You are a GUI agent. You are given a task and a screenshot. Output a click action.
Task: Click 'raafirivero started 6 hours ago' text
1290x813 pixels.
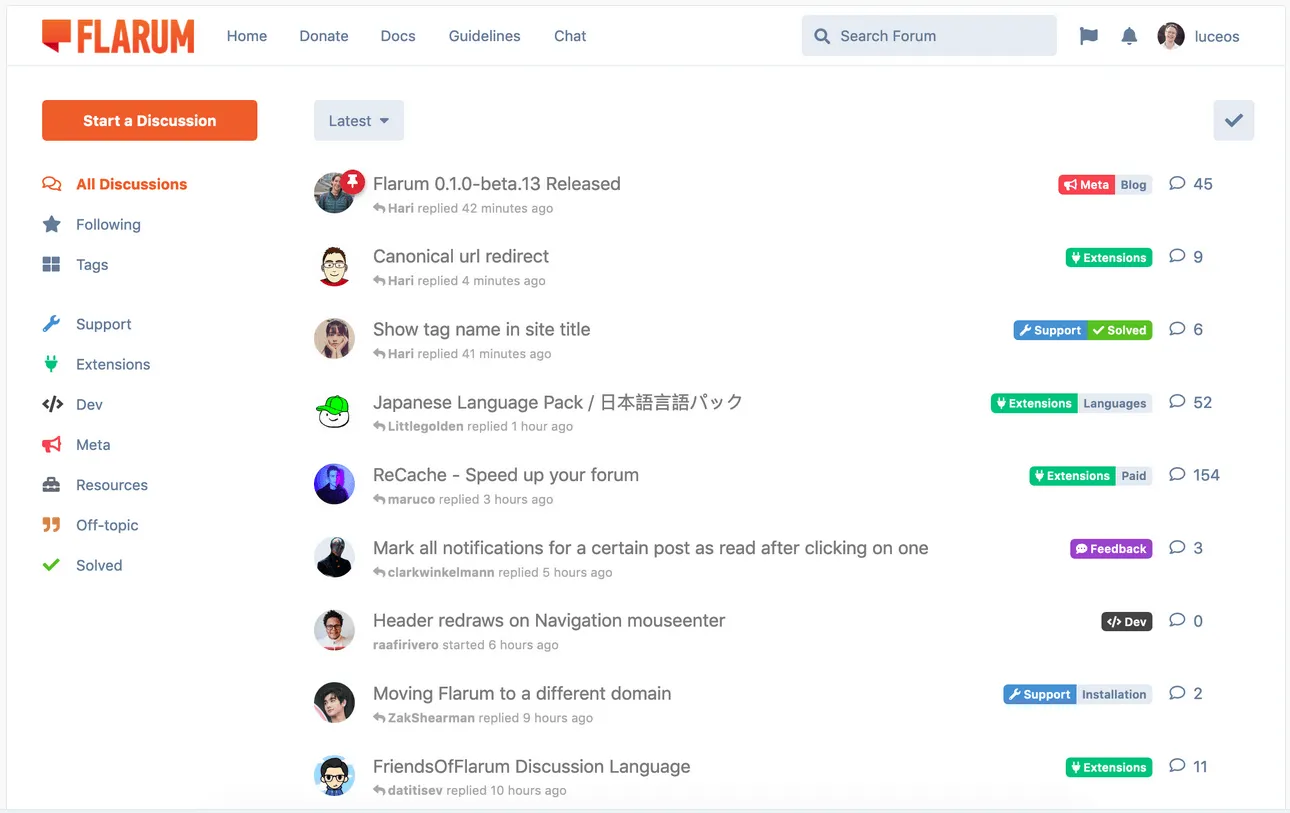click(466, 645)
